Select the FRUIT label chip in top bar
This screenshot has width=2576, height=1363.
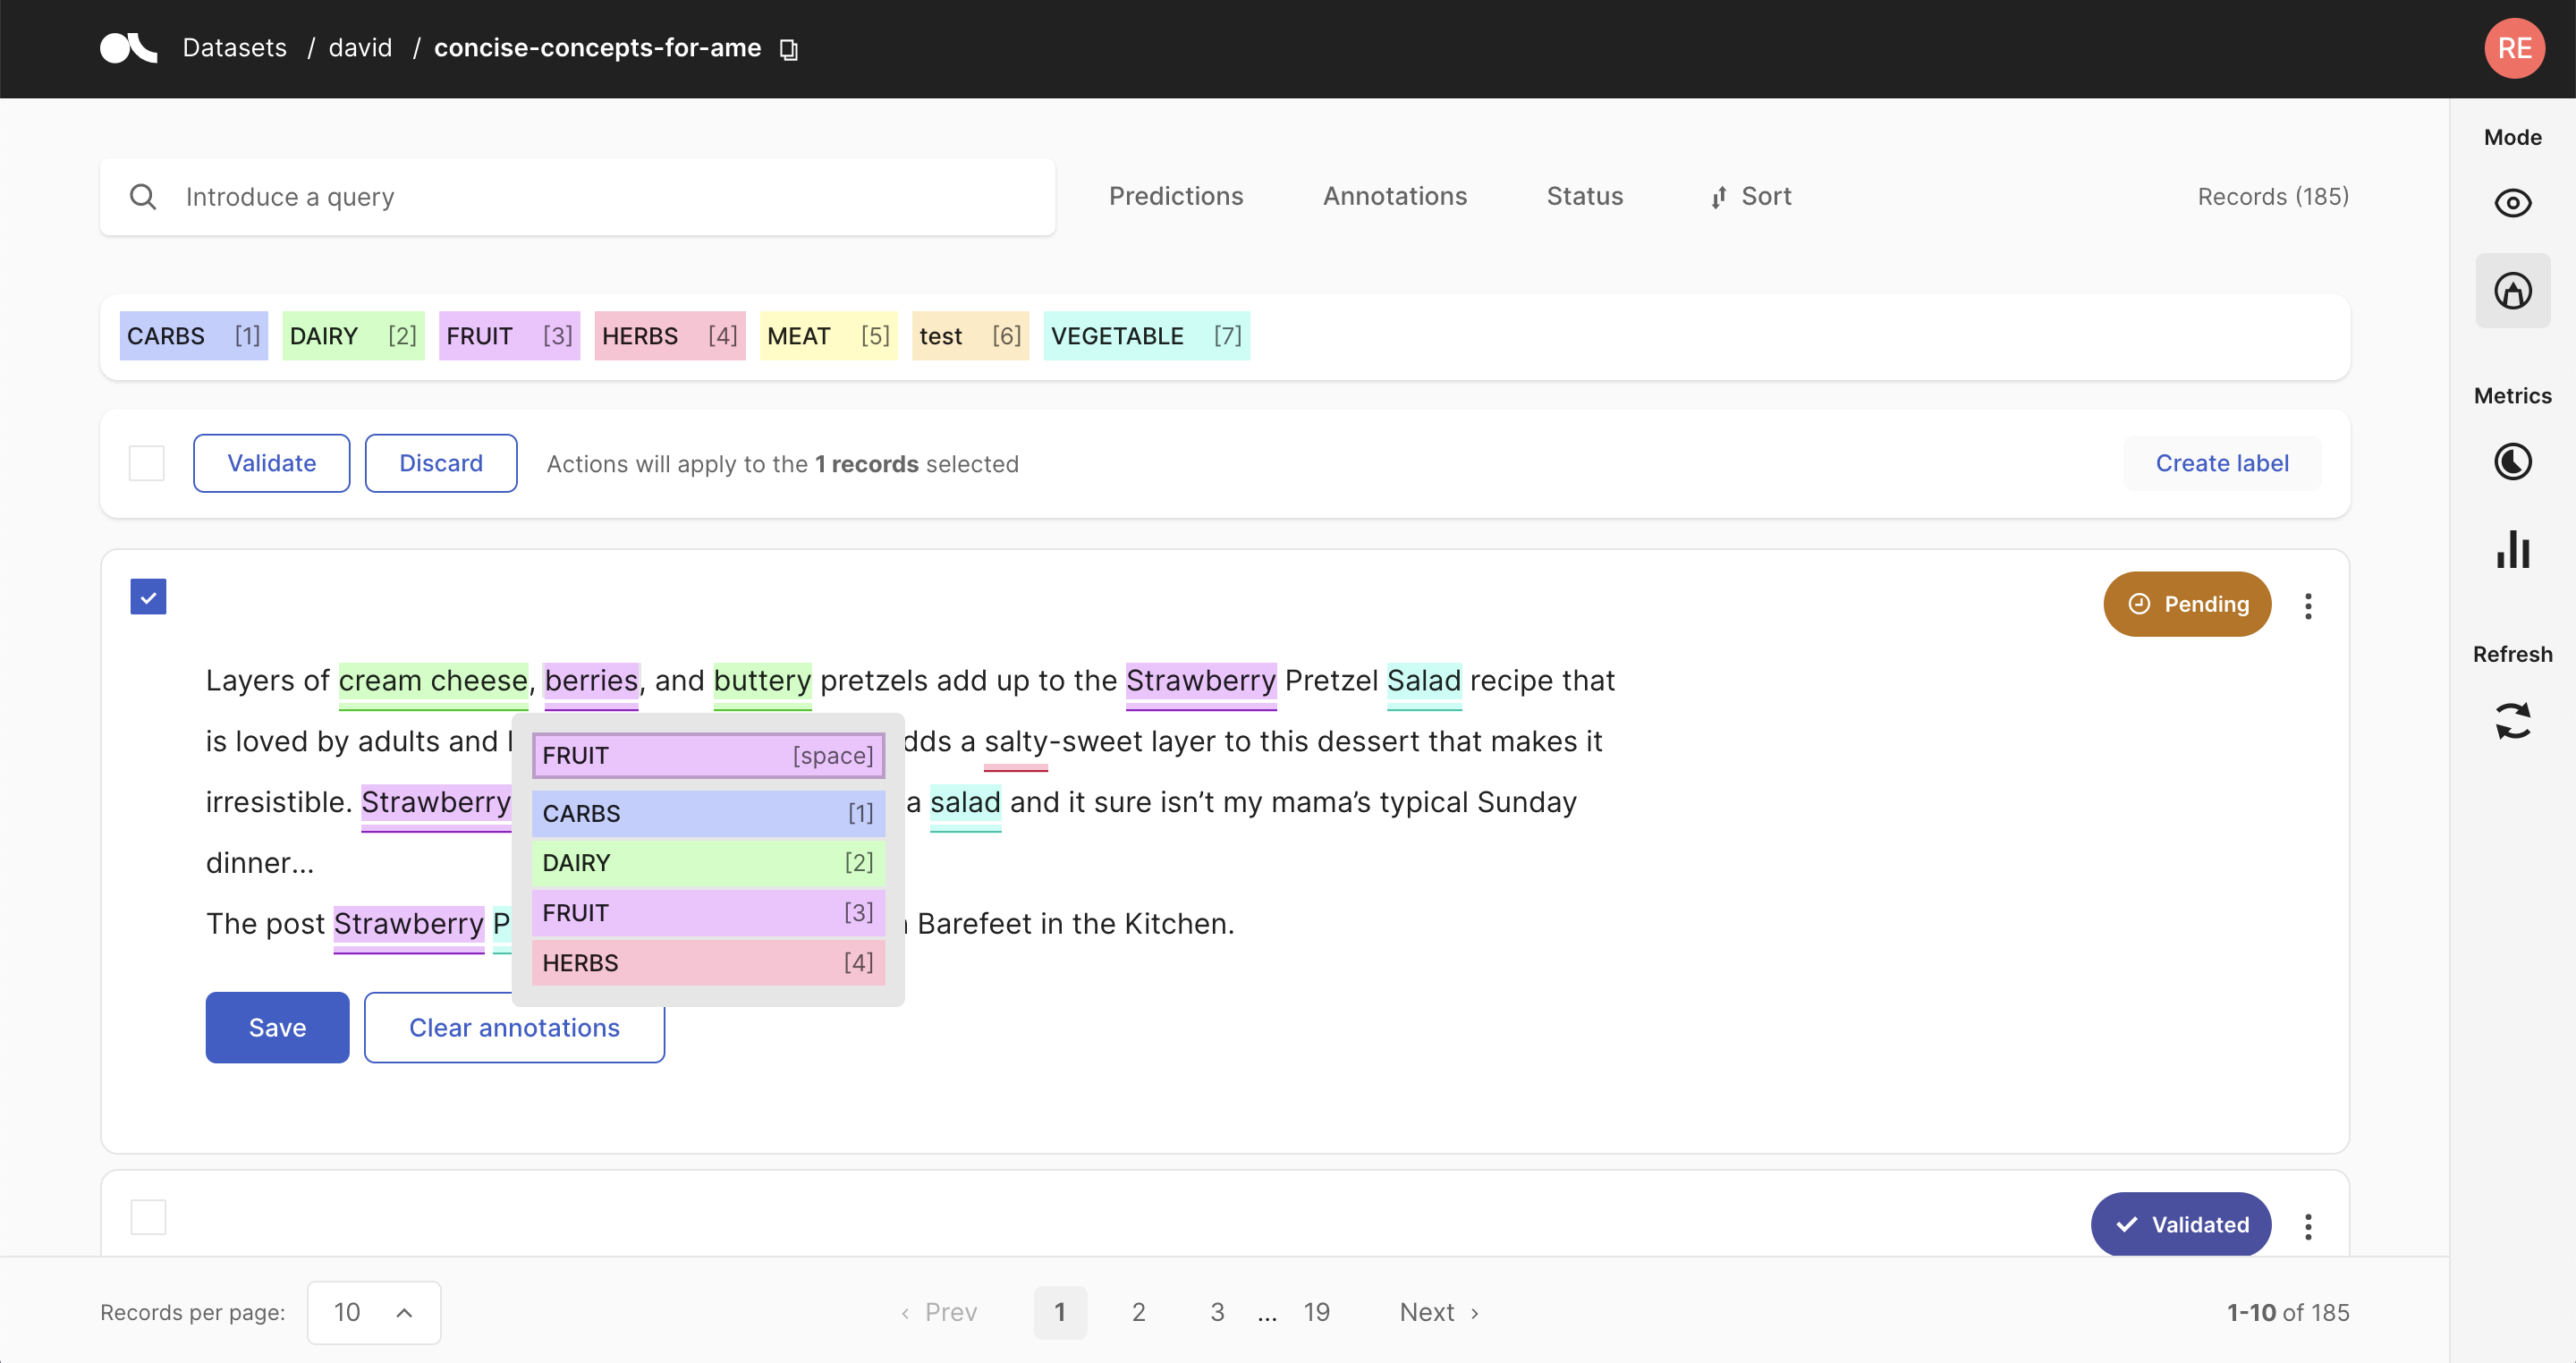coord(509,336)
